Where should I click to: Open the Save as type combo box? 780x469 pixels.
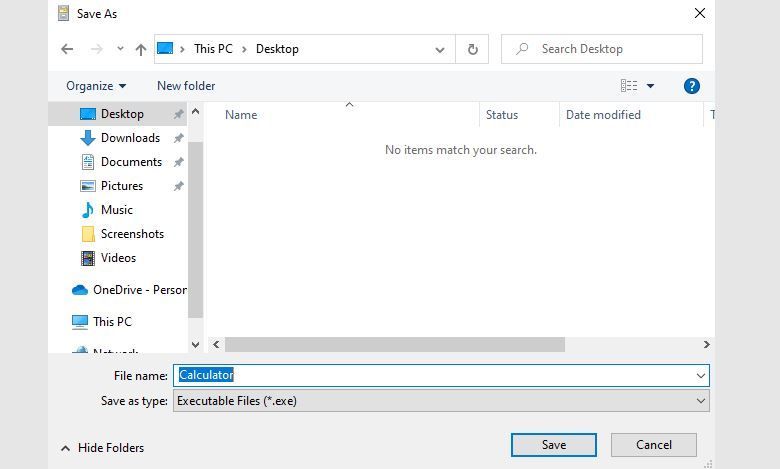[x=441, y=401]
